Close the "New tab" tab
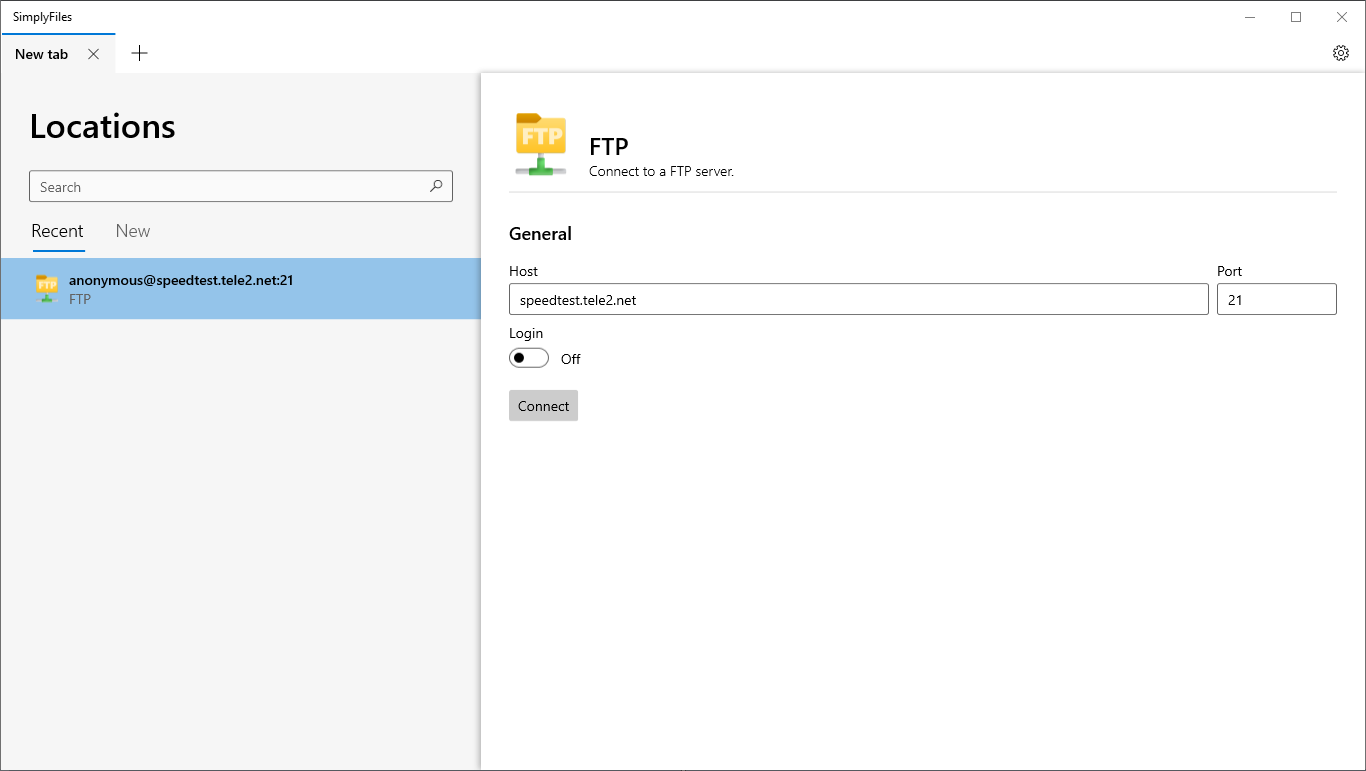 (x=94, y=54)
